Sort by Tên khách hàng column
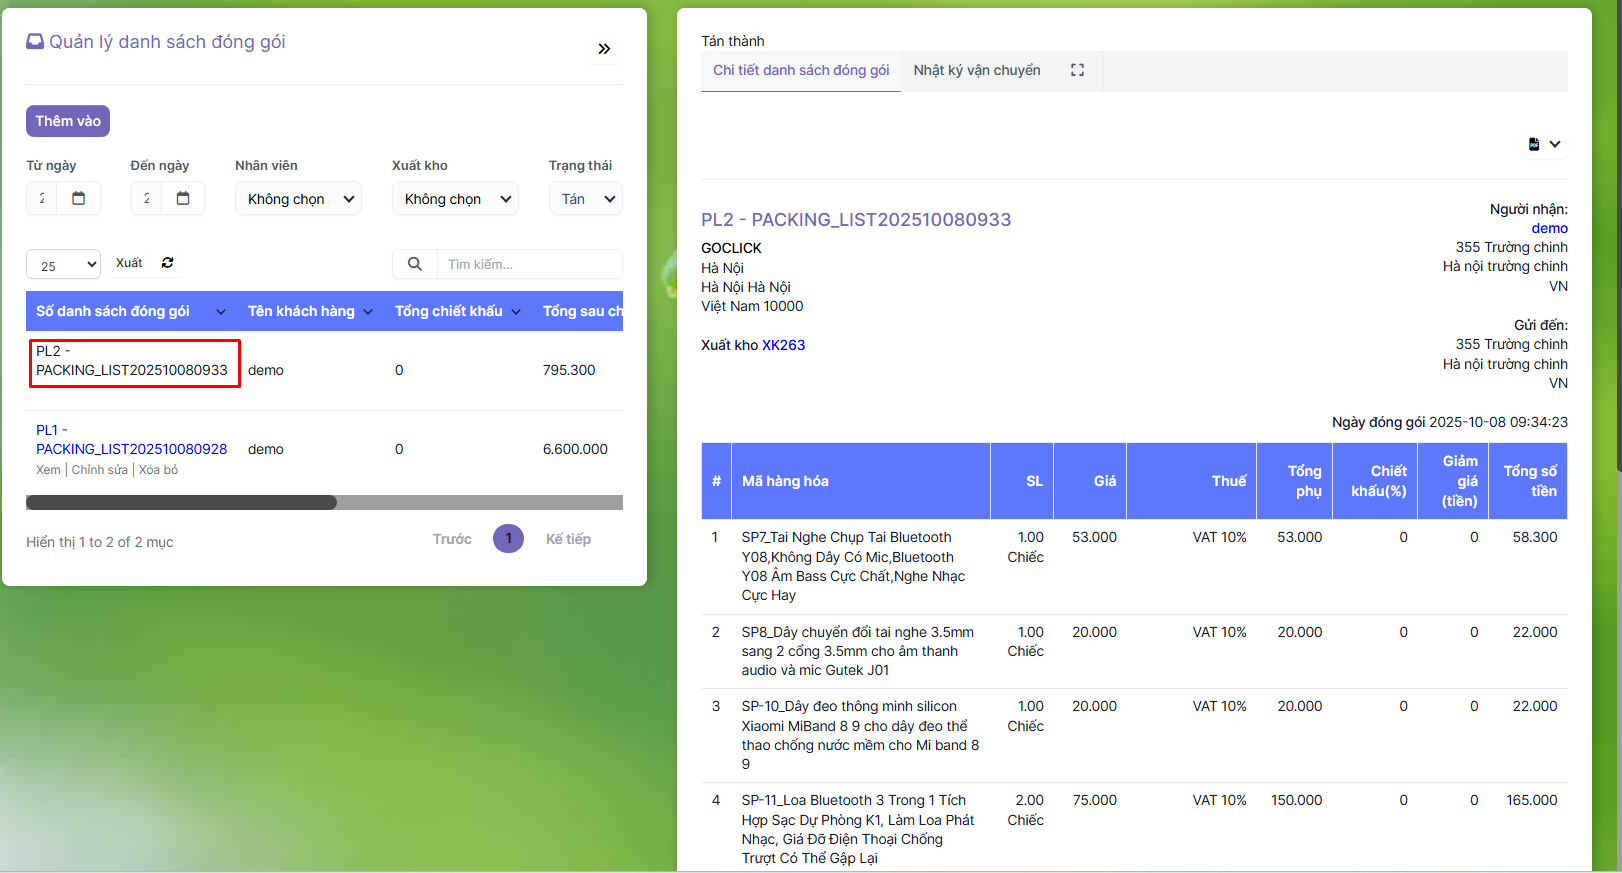 (x=310, y=311)
